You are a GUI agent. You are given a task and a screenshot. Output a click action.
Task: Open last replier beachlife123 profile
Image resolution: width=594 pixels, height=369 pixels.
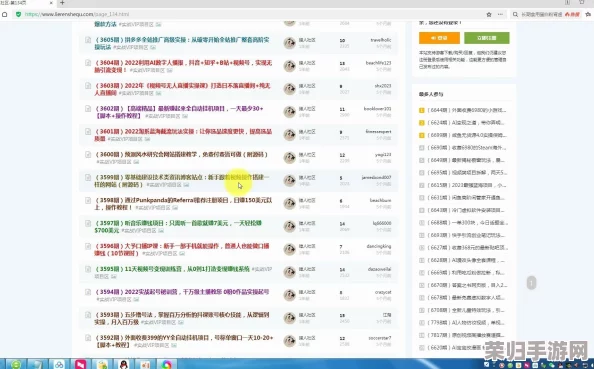378,63
